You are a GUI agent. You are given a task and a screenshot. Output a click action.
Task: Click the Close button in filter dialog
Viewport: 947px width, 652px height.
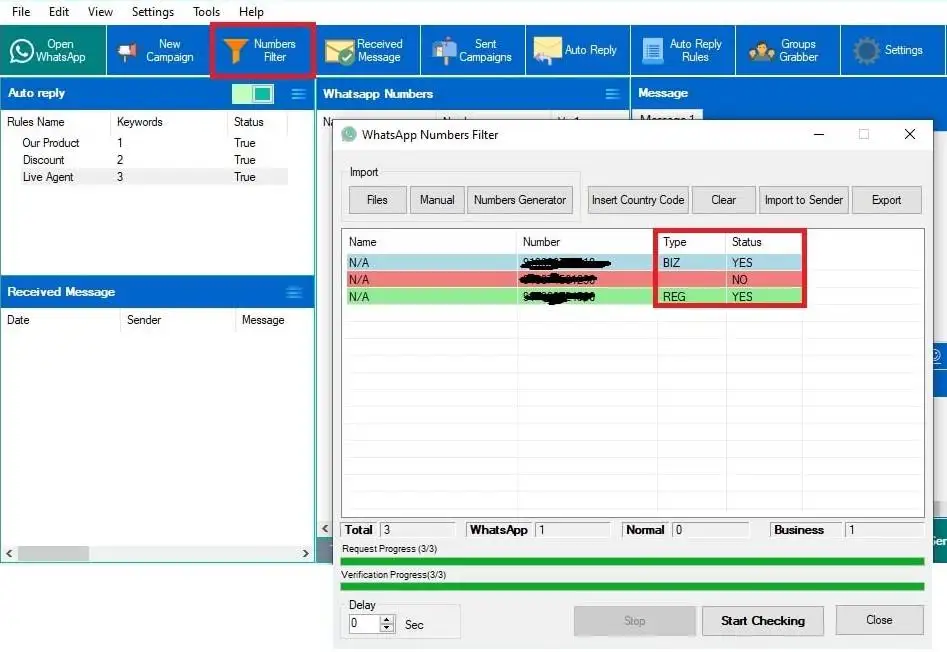click(x=879, y=620)
